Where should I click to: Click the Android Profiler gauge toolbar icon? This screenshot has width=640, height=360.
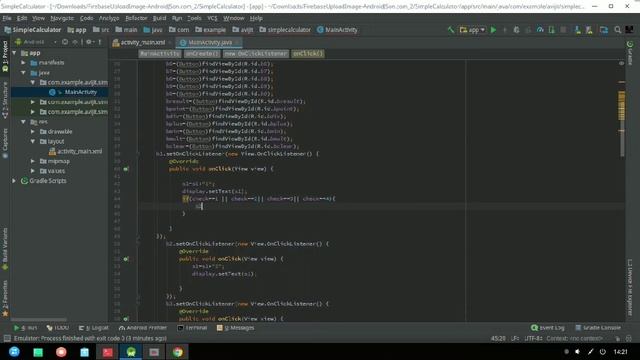pos(540,30)
